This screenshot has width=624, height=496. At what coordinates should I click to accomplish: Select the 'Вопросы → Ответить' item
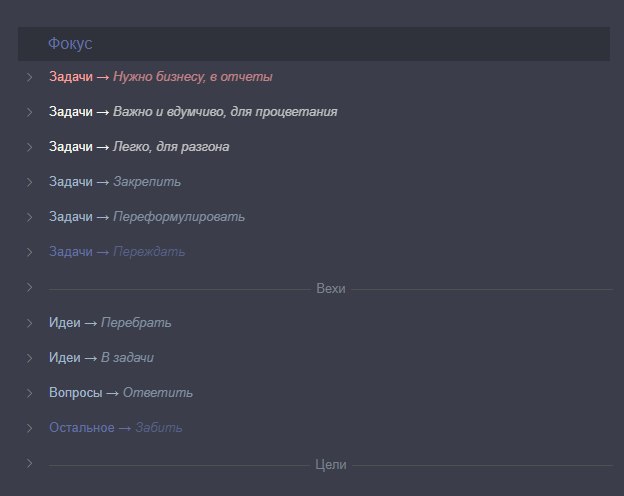(121, 393)
